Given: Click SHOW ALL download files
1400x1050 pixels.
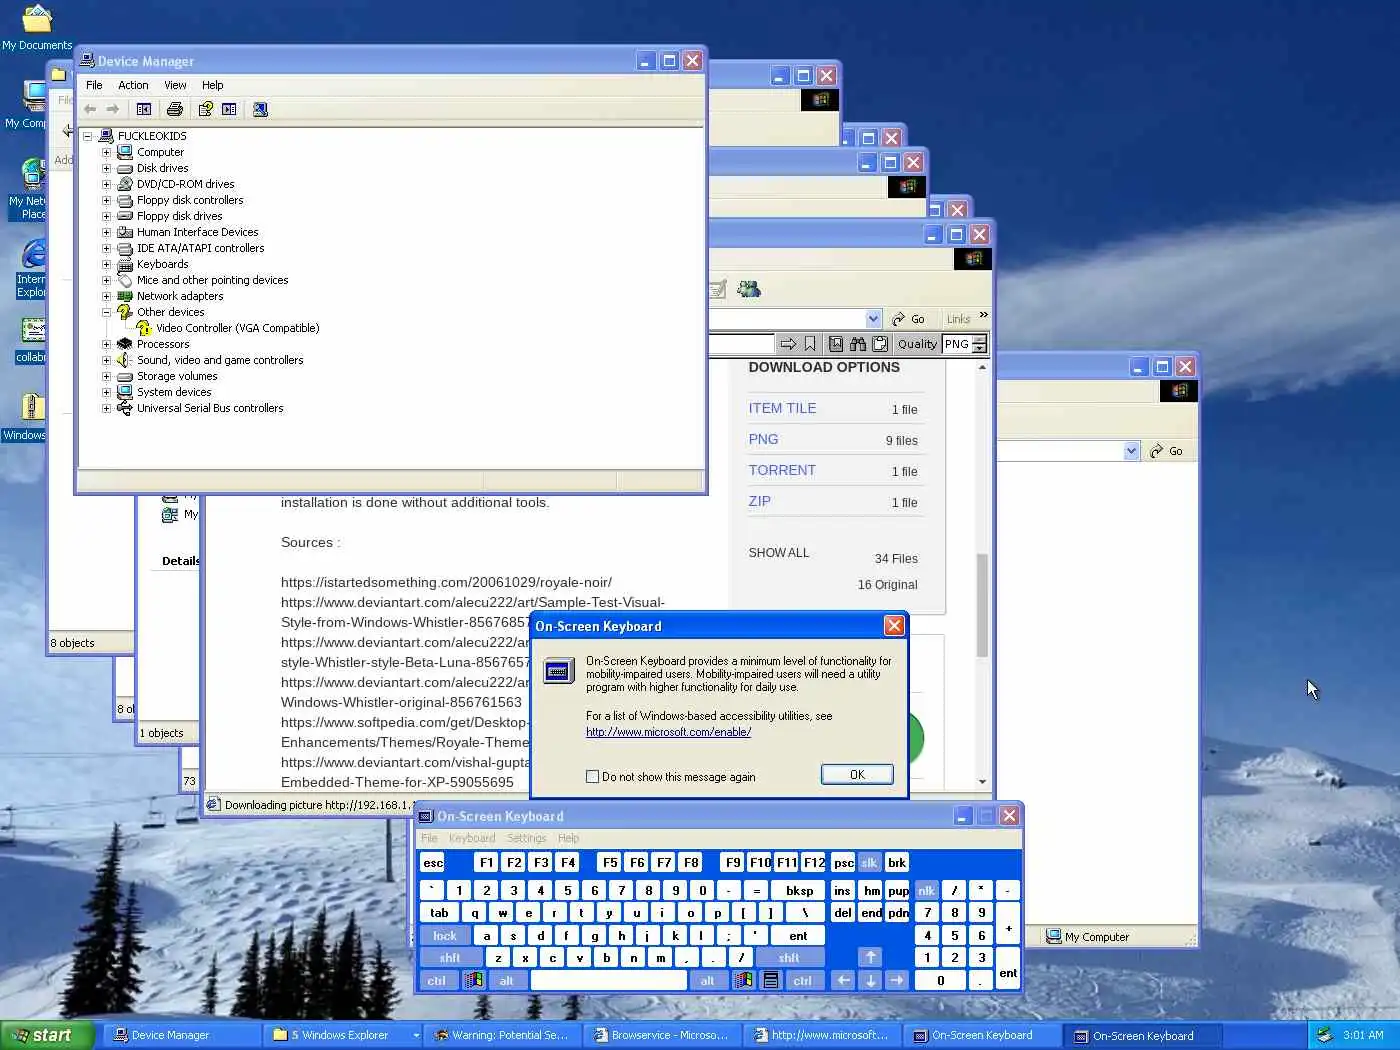Looking at the screenshot, I should point(779,553).
